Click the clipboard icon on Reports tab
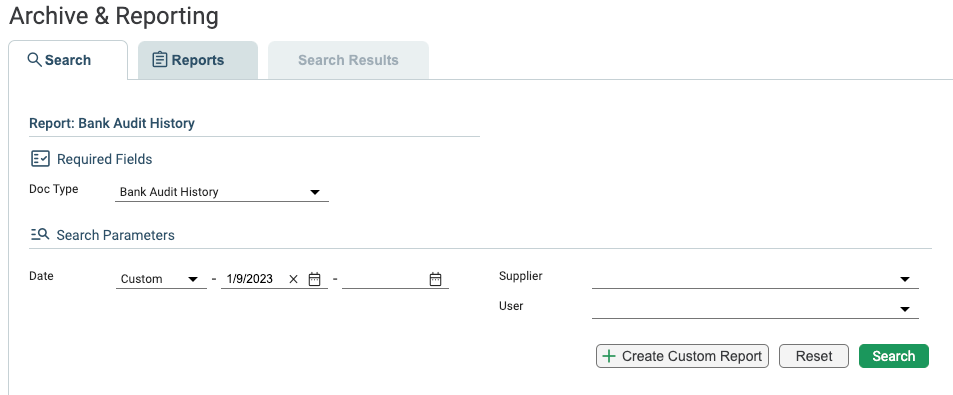The width and height of the screenshot is (953, 395). pyautogui.click(x=159, y=60)
